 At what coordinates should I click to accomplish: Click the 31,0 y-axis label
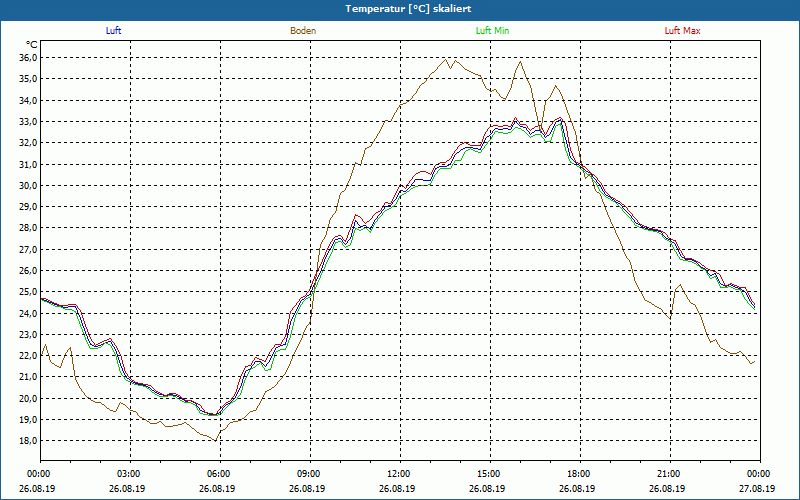coord(29,164)
